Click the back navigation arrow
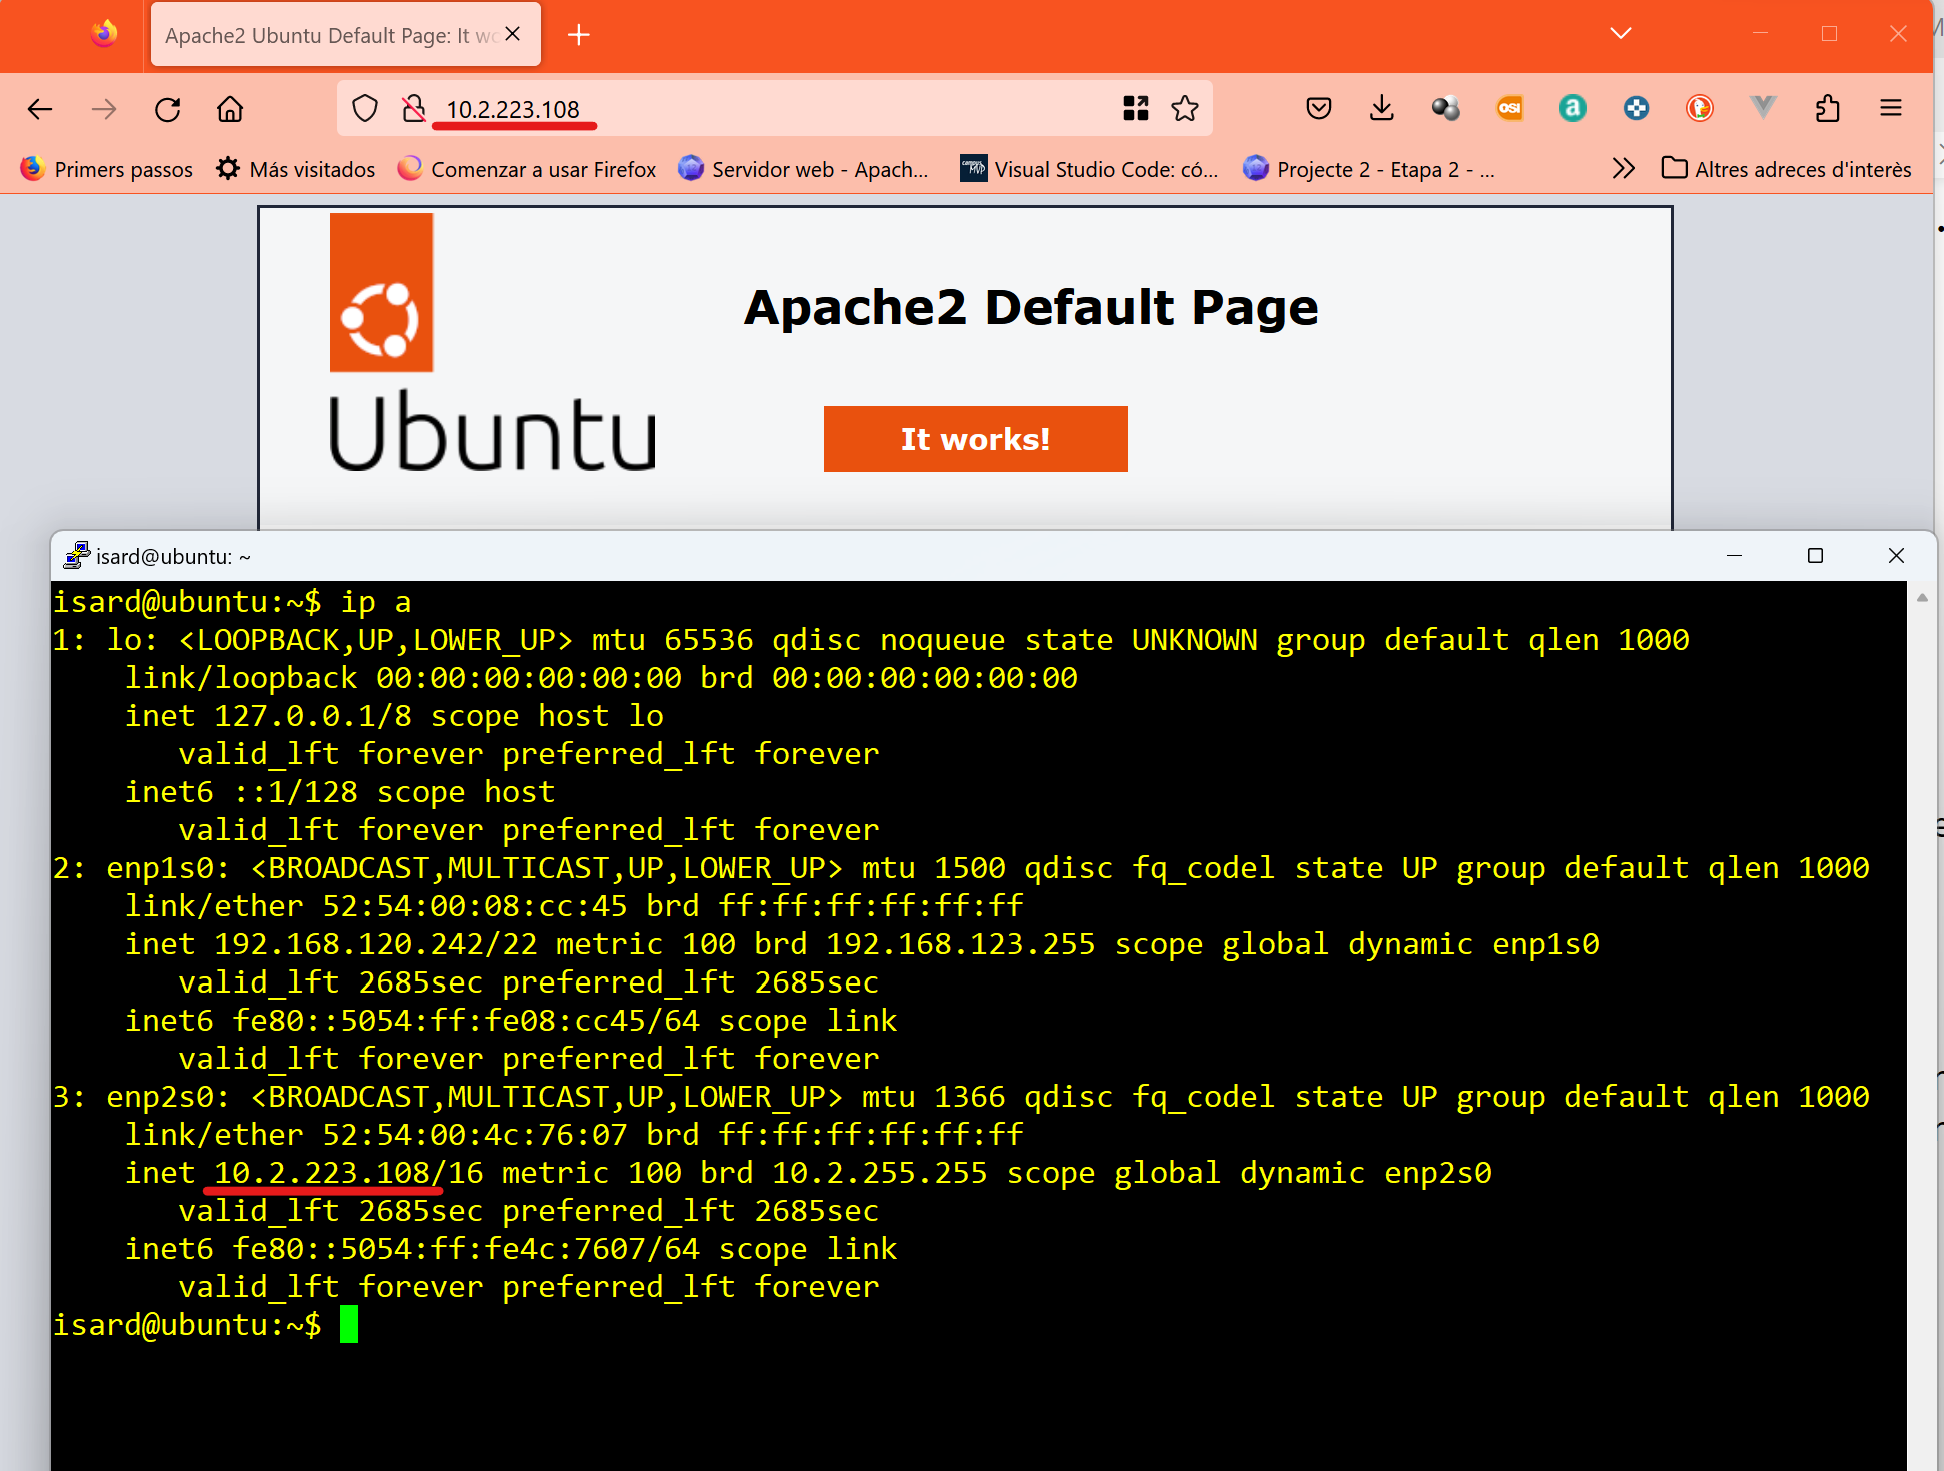 [40, 109]
